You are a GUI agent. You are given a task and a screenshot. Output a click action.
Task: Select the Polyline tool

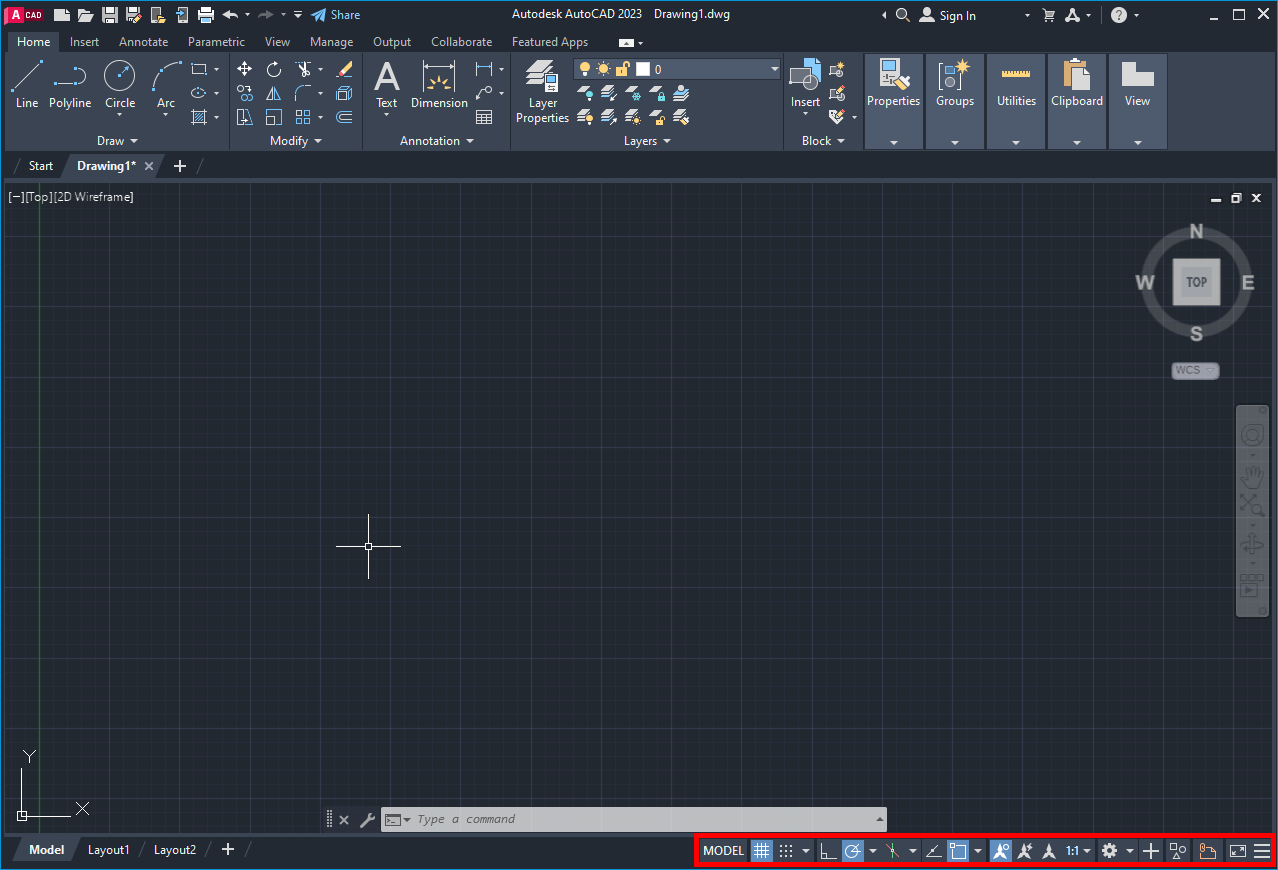[70, 85]
